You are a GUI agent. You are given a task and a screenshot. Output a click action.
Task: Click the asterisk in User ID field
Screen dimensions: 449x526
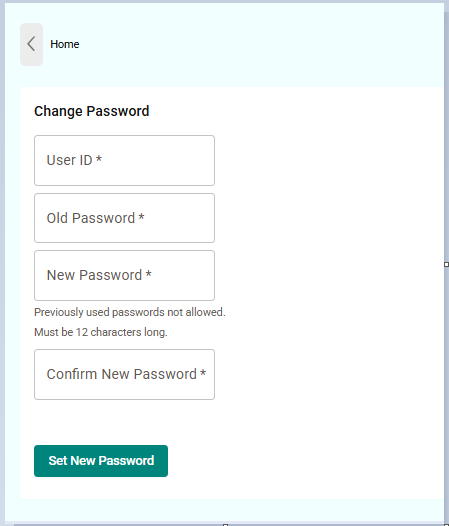click(99, 158)
